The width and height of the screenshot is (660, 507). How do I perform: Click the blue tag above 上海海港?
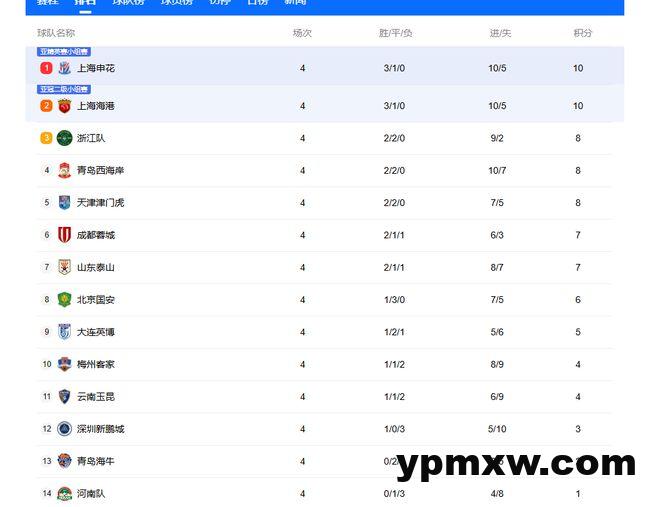click(x=64, y=89)
